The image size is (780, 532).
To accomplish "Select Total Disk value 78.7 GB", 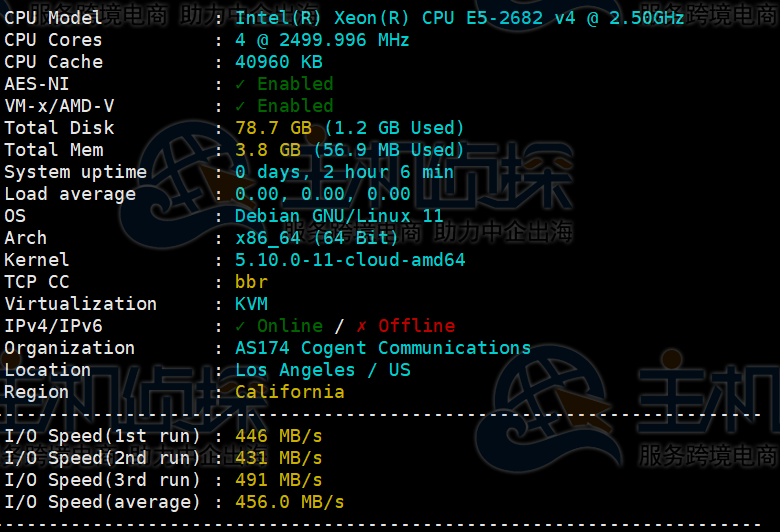I will [x=273, y=128].
